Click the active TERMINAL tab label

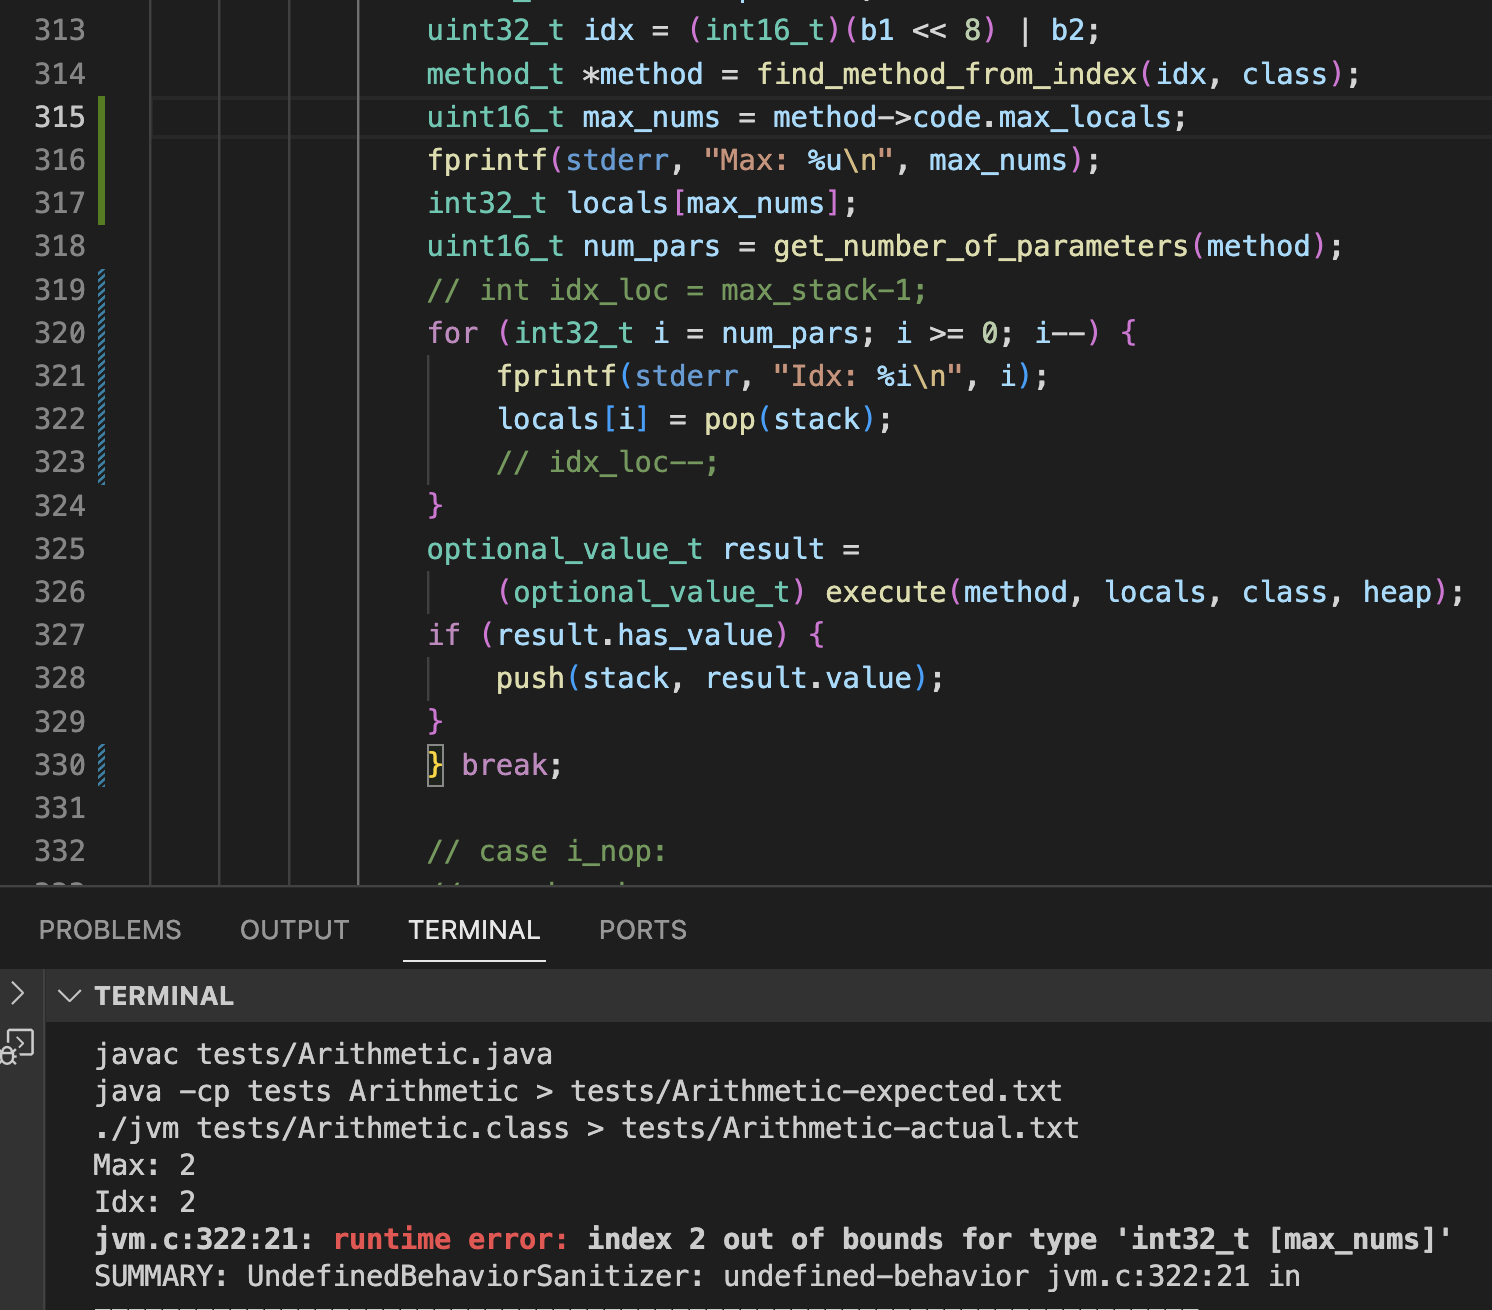click(474, 930)
